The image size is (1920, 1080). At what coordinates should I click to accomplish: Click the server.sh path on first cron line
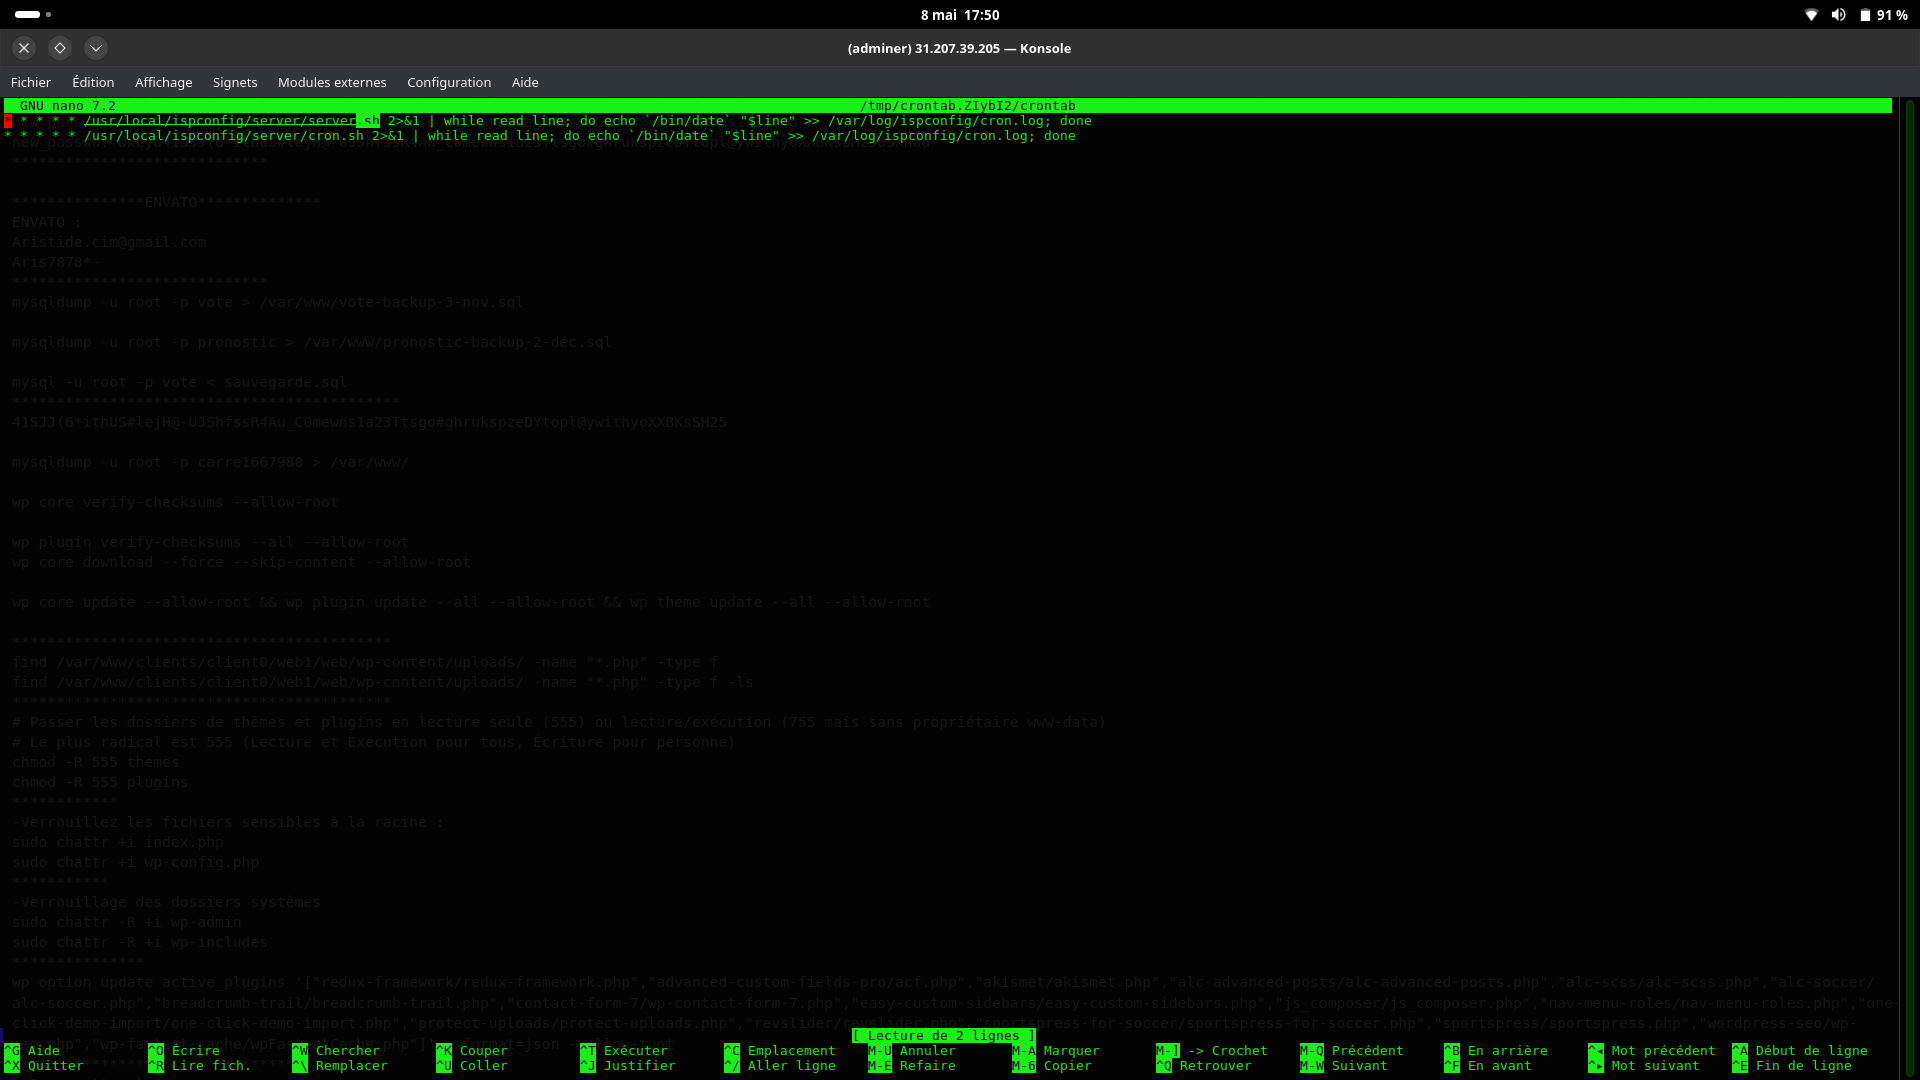(x=232, y=121)
